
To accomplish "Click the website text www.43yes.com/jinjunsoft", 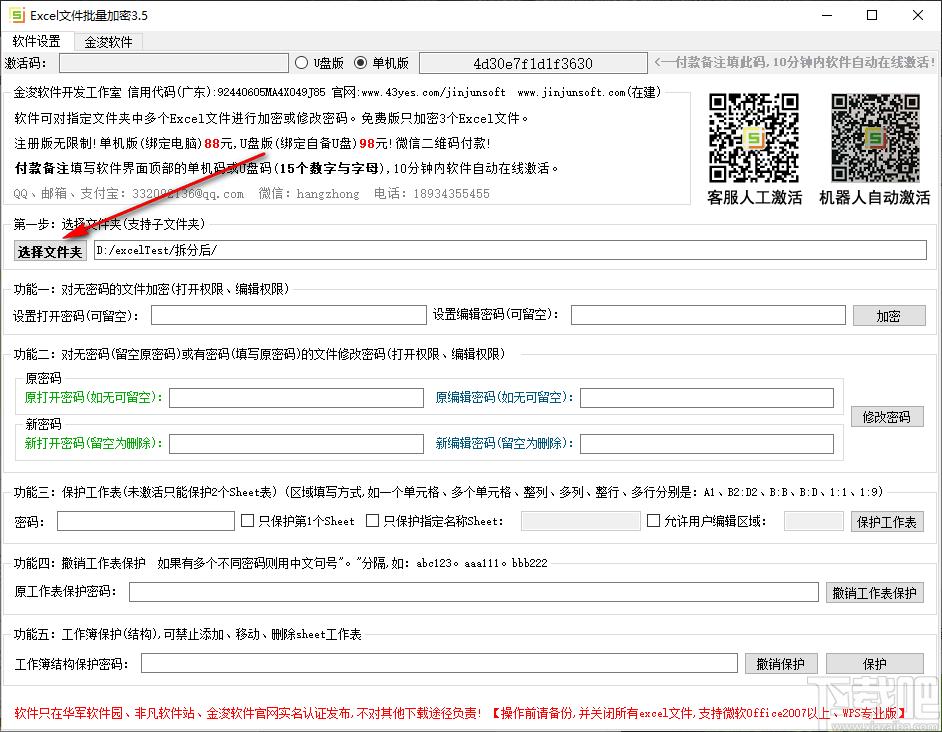I will tap(433, 93).
